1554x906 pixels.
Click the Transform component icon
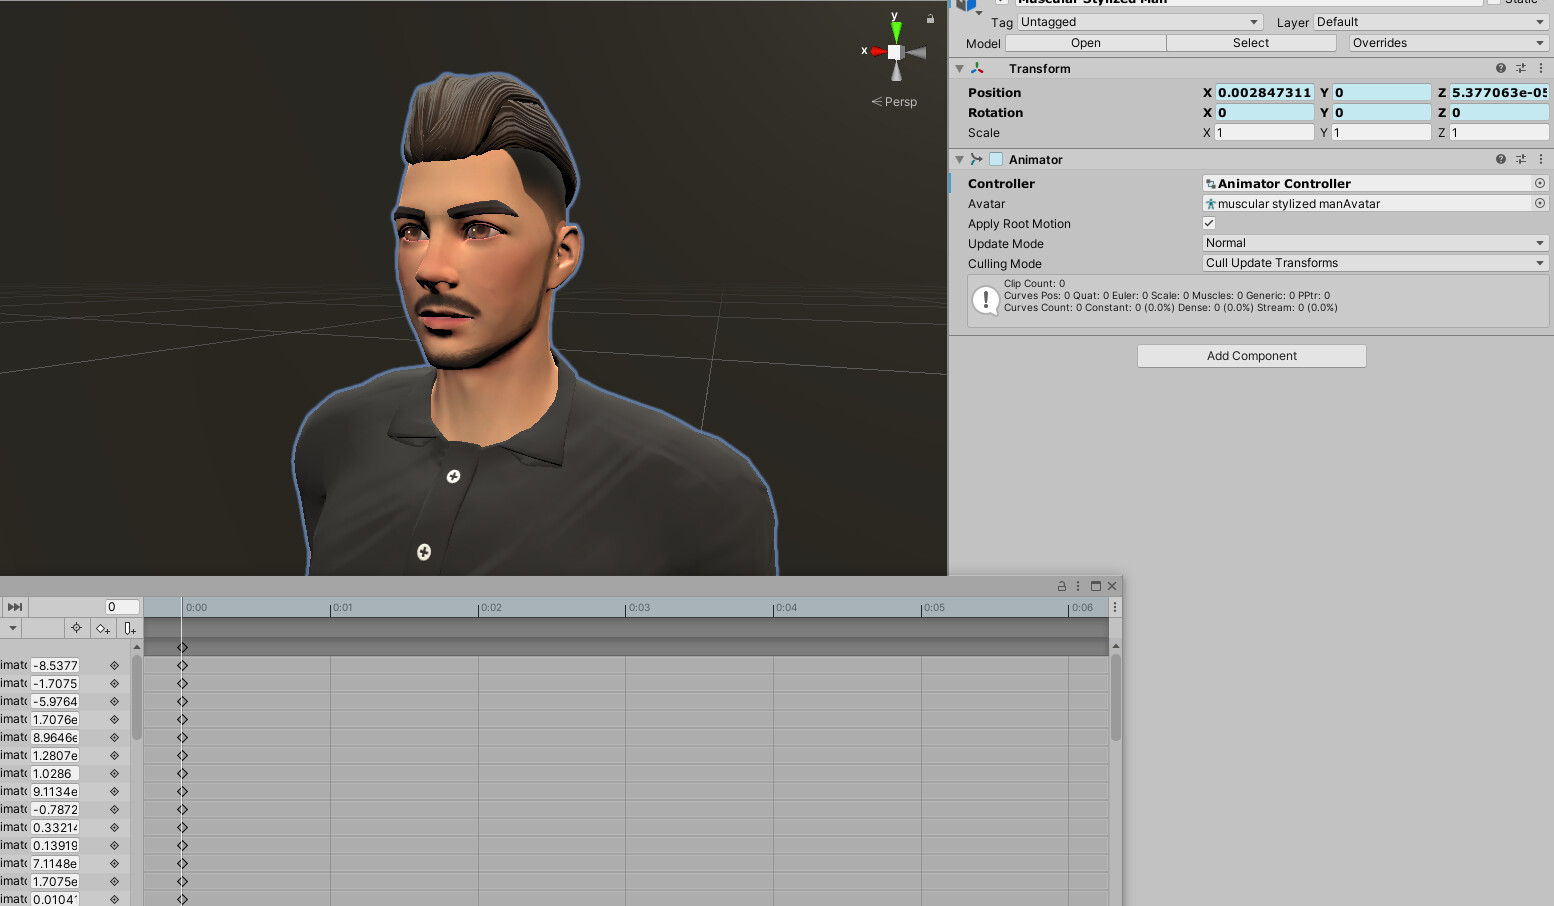click(977, 68)
